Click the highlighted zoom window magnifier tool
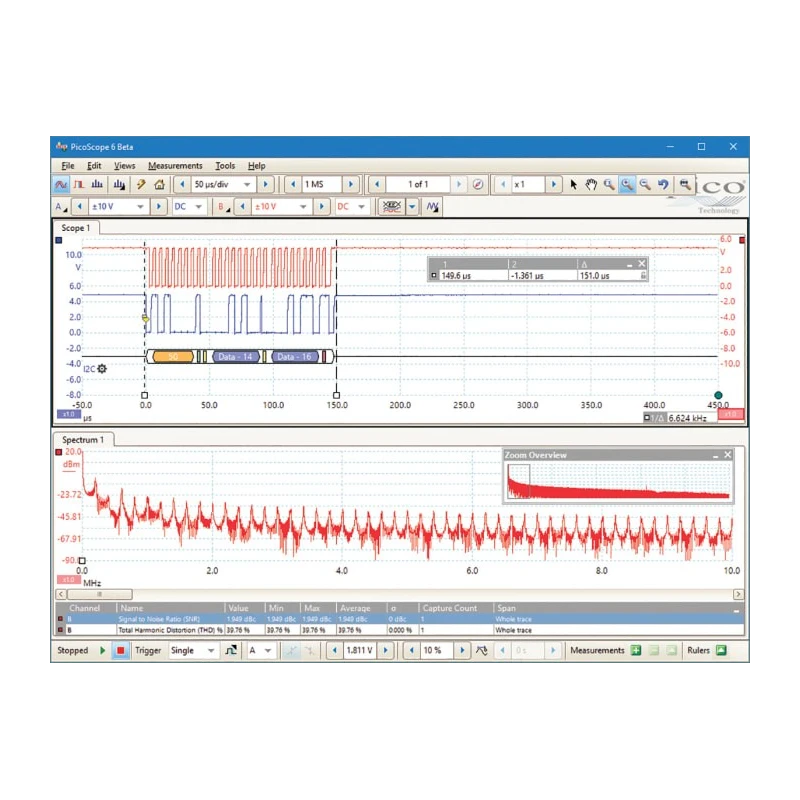800x800 pixels. 627,185
